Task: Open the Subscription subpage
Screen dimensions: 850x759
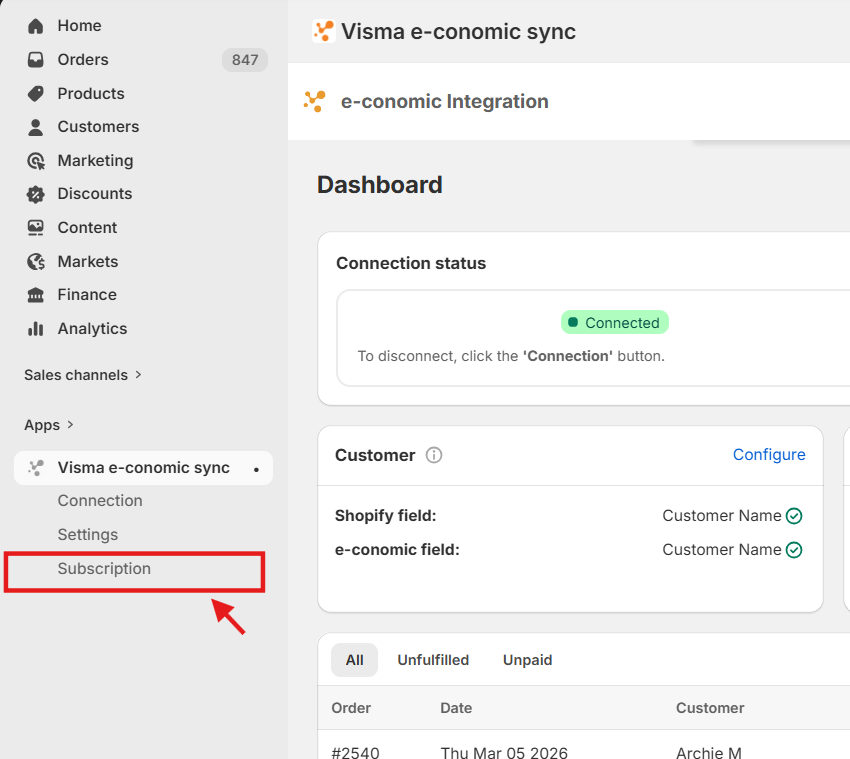Action: (104, 569)
